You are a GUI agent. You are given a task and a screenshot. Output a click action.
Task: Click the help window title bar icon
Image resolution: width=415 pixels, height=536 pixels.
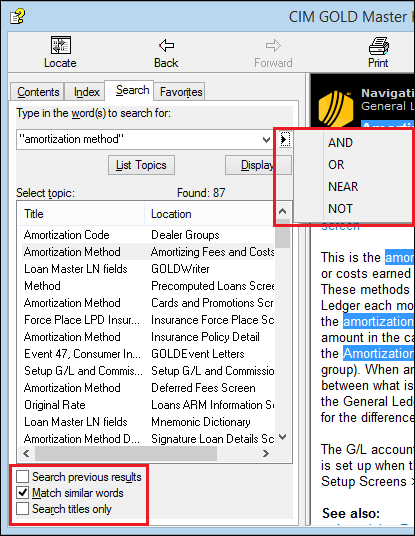(17, 16)
